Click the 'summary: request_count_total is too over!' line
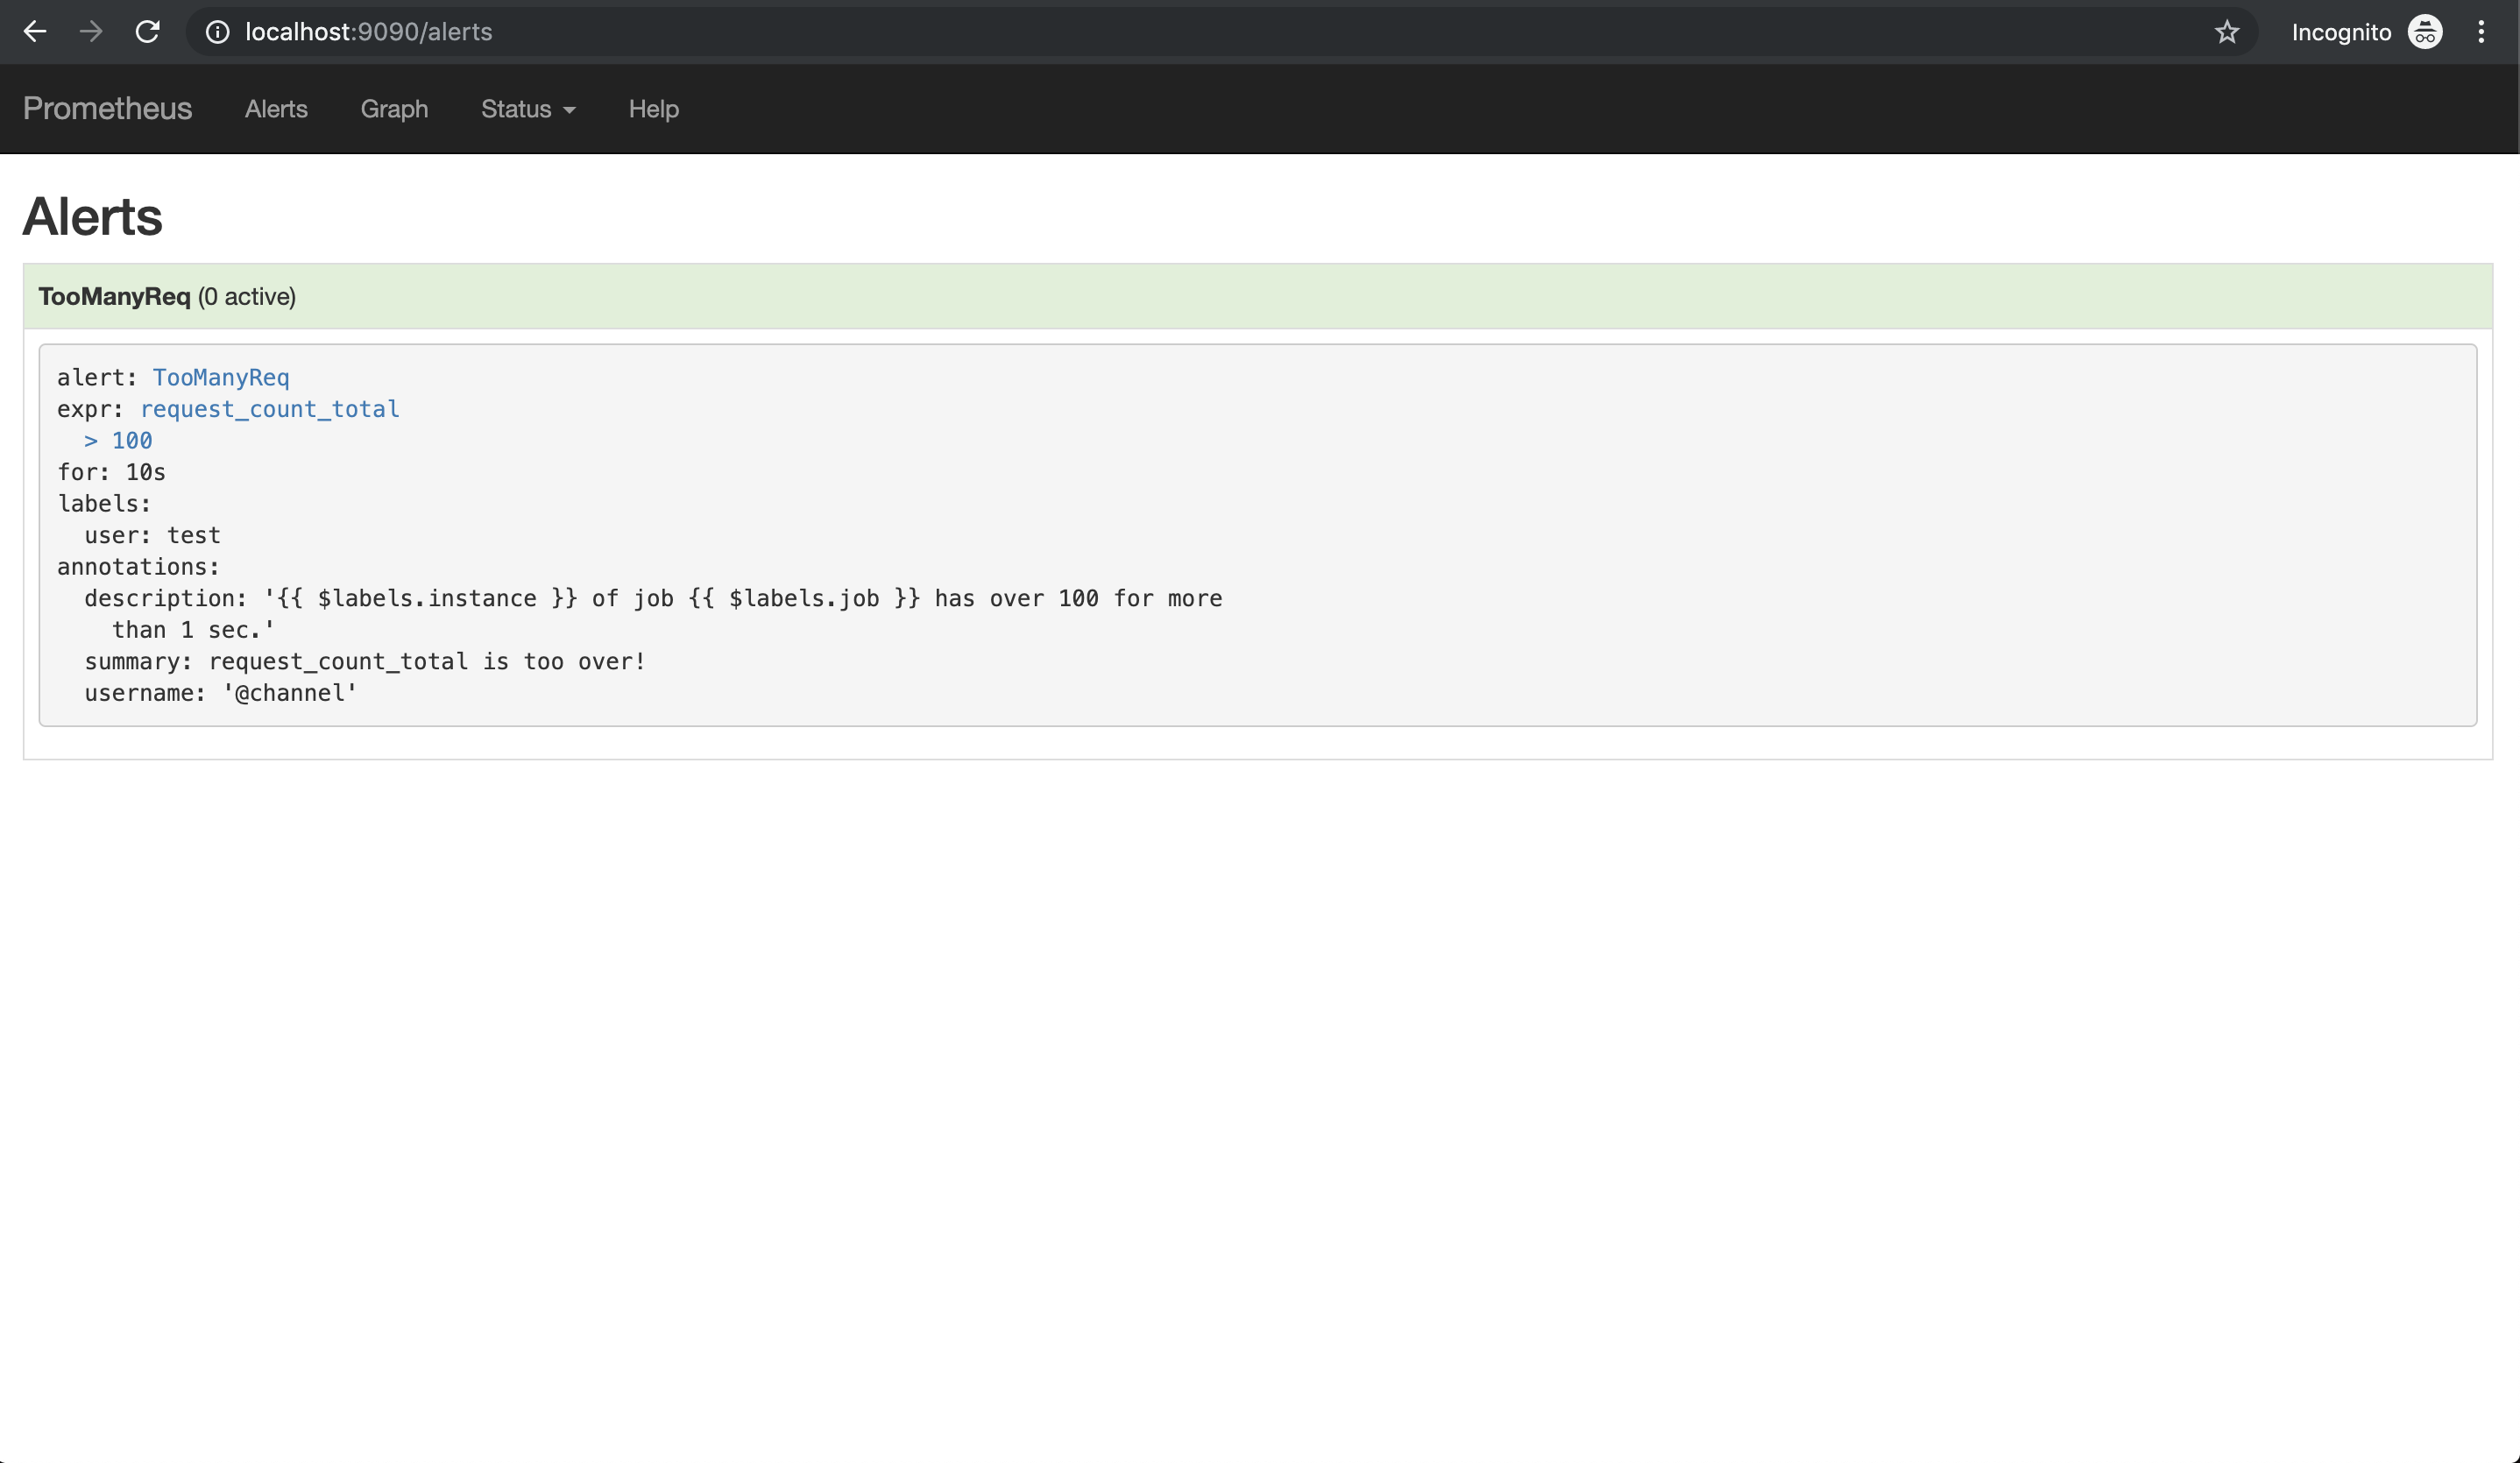The image size is (2520, 1463). pyautogui.click(x=365, y=661)
